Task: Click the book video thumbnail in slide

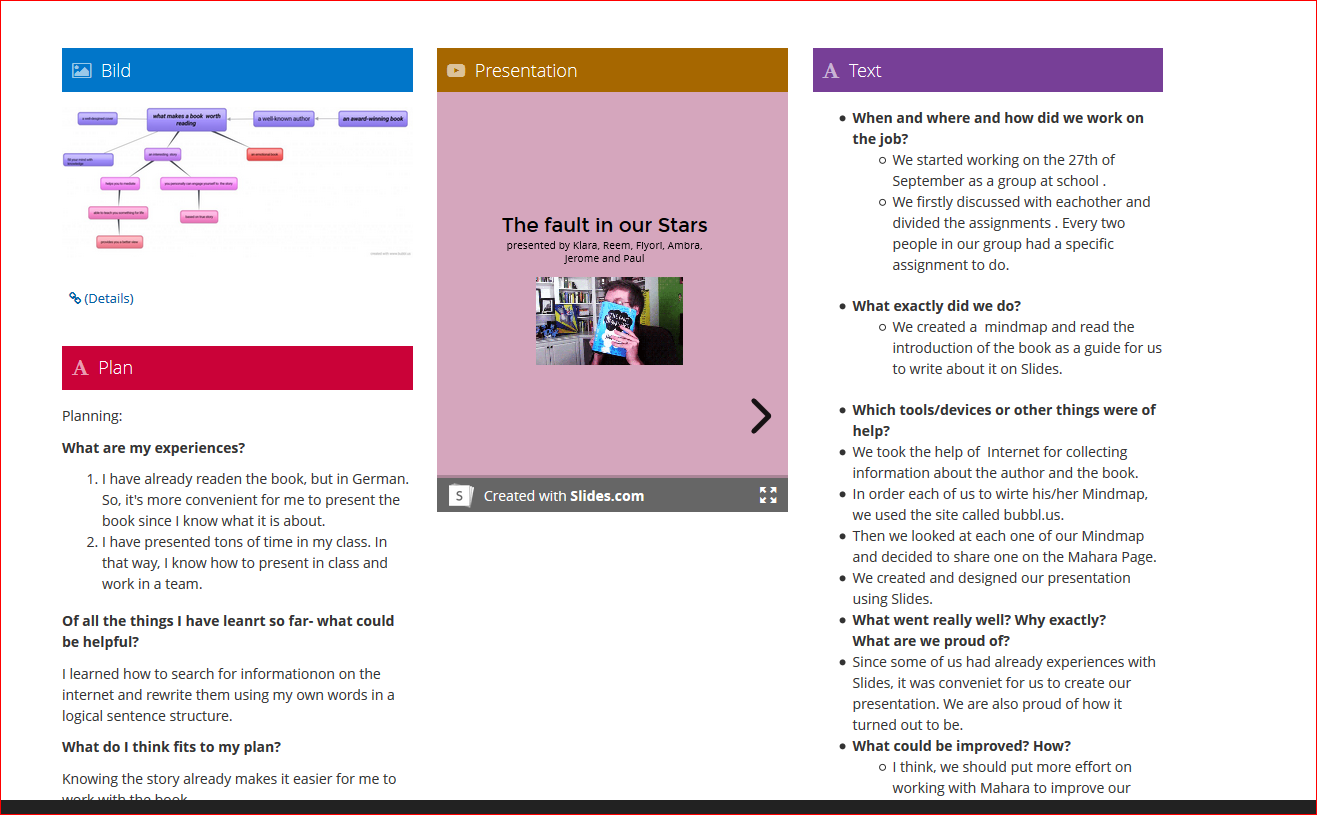Action: click(x=609, y=321)
